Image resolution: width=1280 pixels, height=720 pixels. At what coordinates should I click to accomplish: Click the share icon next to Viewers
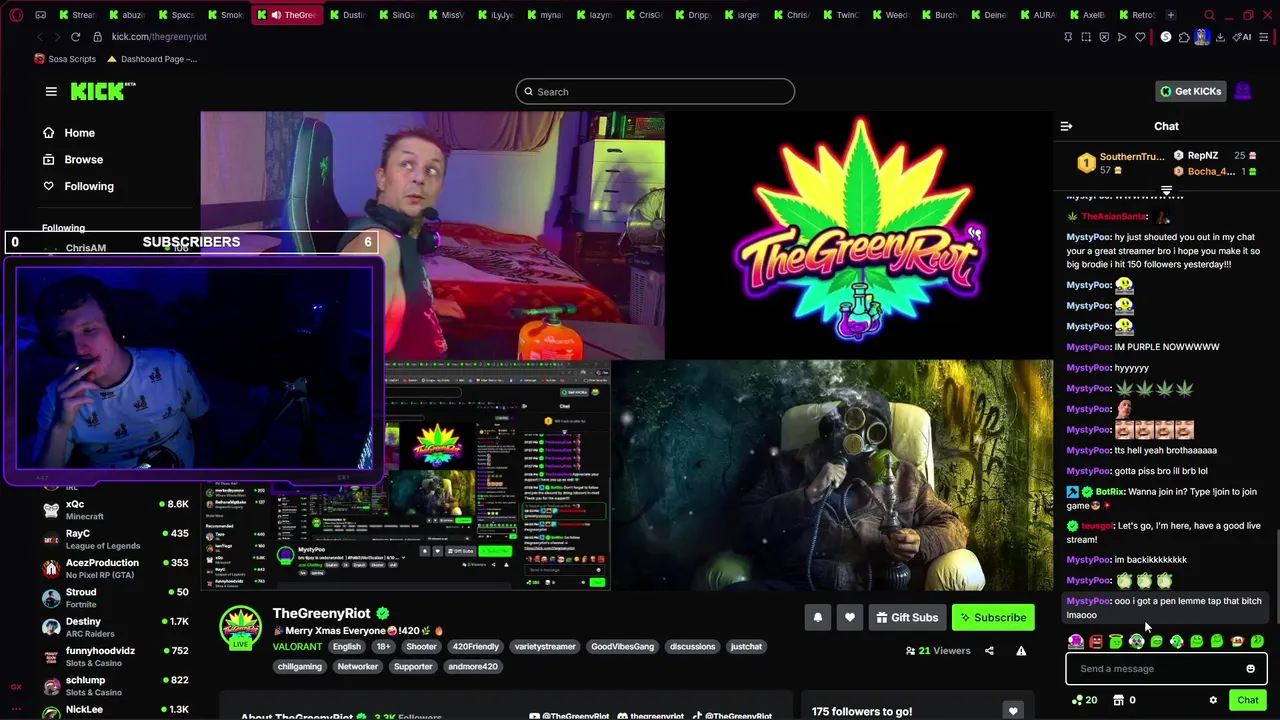pyautogui.click(x=989, y=651)
